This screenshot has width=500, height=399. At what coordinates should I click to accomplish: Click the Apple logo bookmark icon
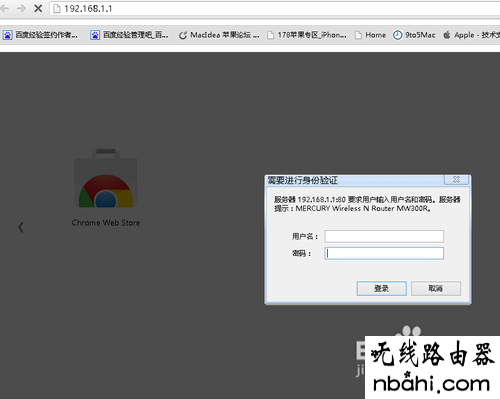(447, 35)
